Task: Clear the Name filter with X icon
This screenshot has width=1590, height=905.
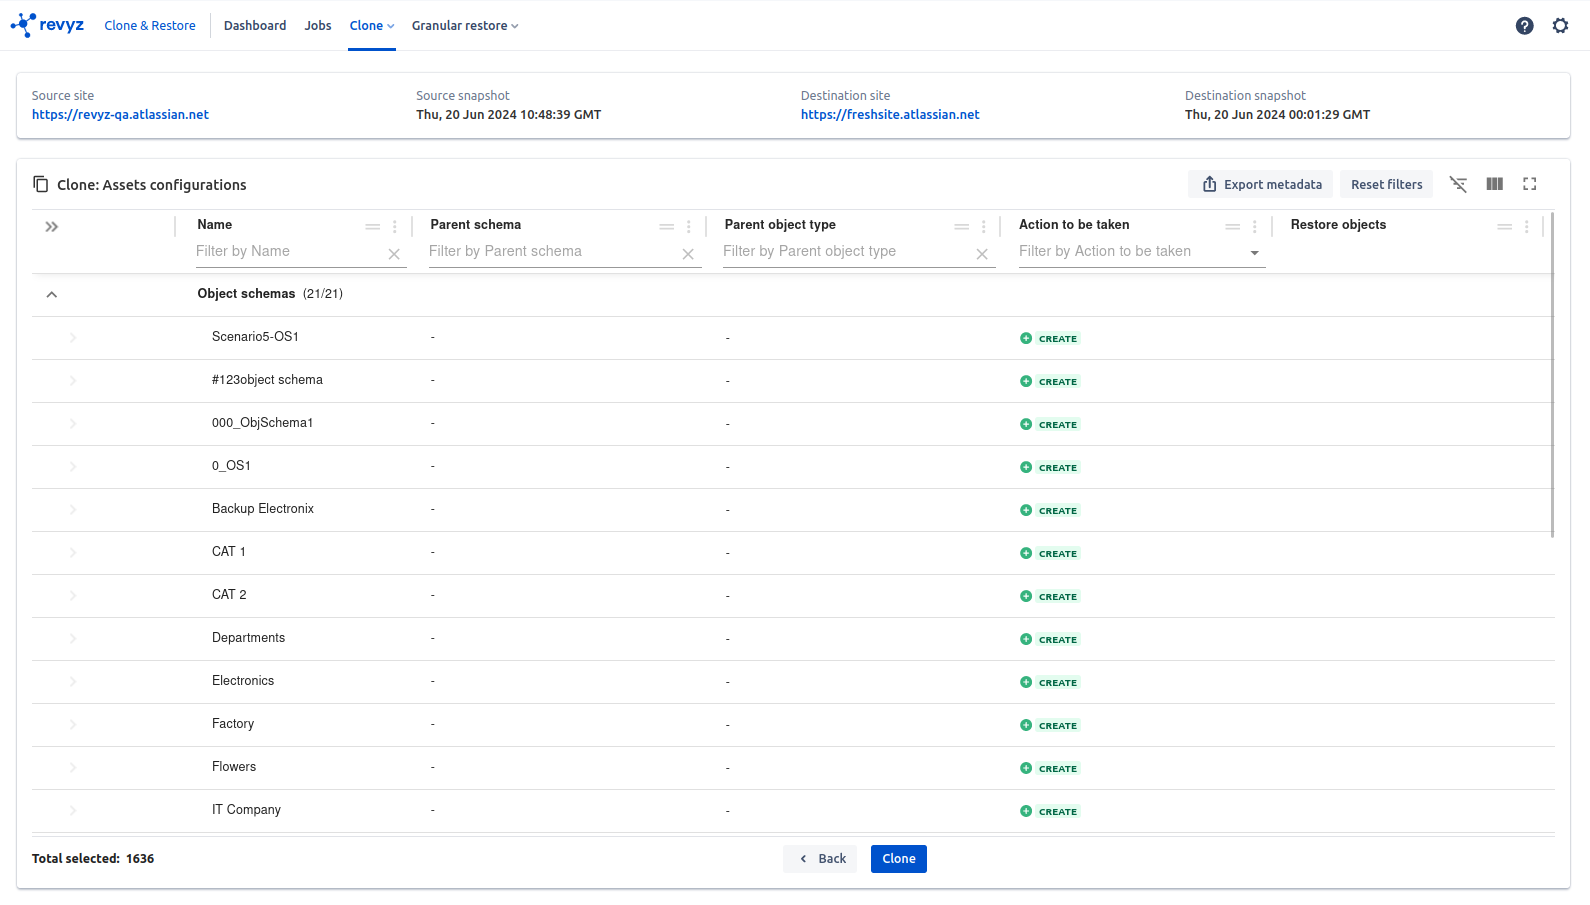Action: pos(394,254)
